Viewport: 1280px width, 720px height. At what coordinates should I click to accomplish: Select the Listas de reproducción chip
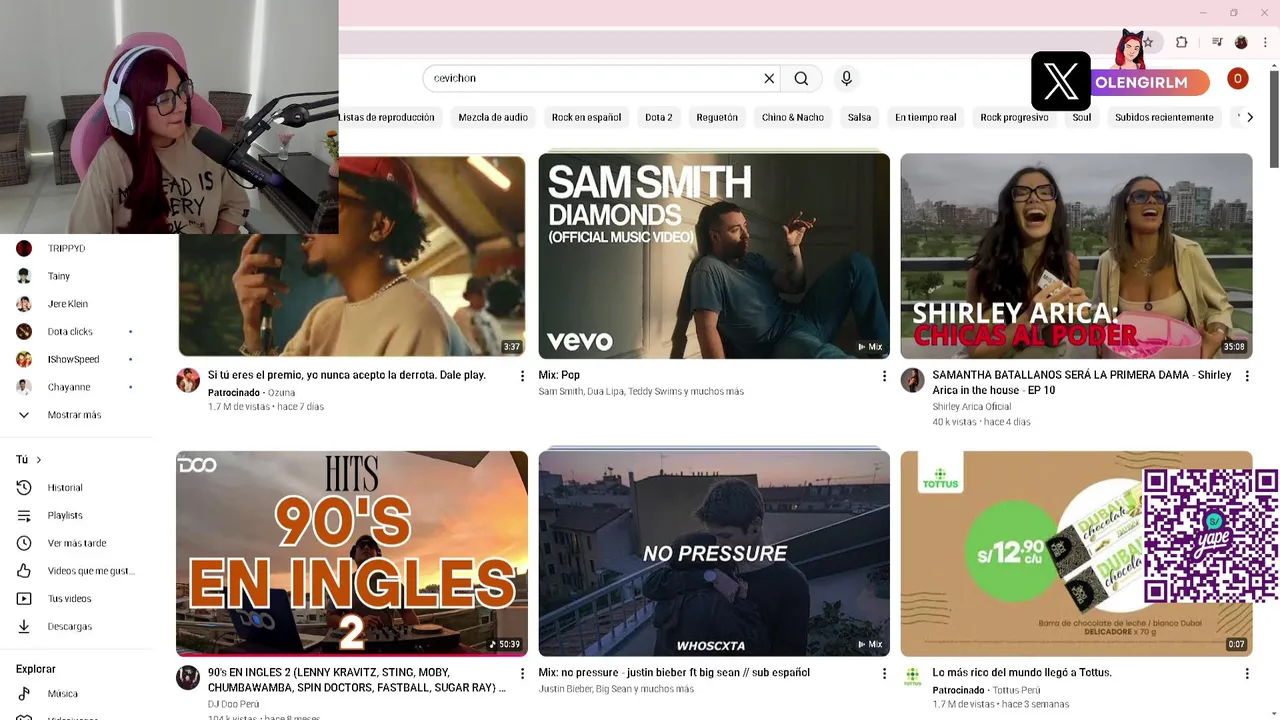pos(387,117)
